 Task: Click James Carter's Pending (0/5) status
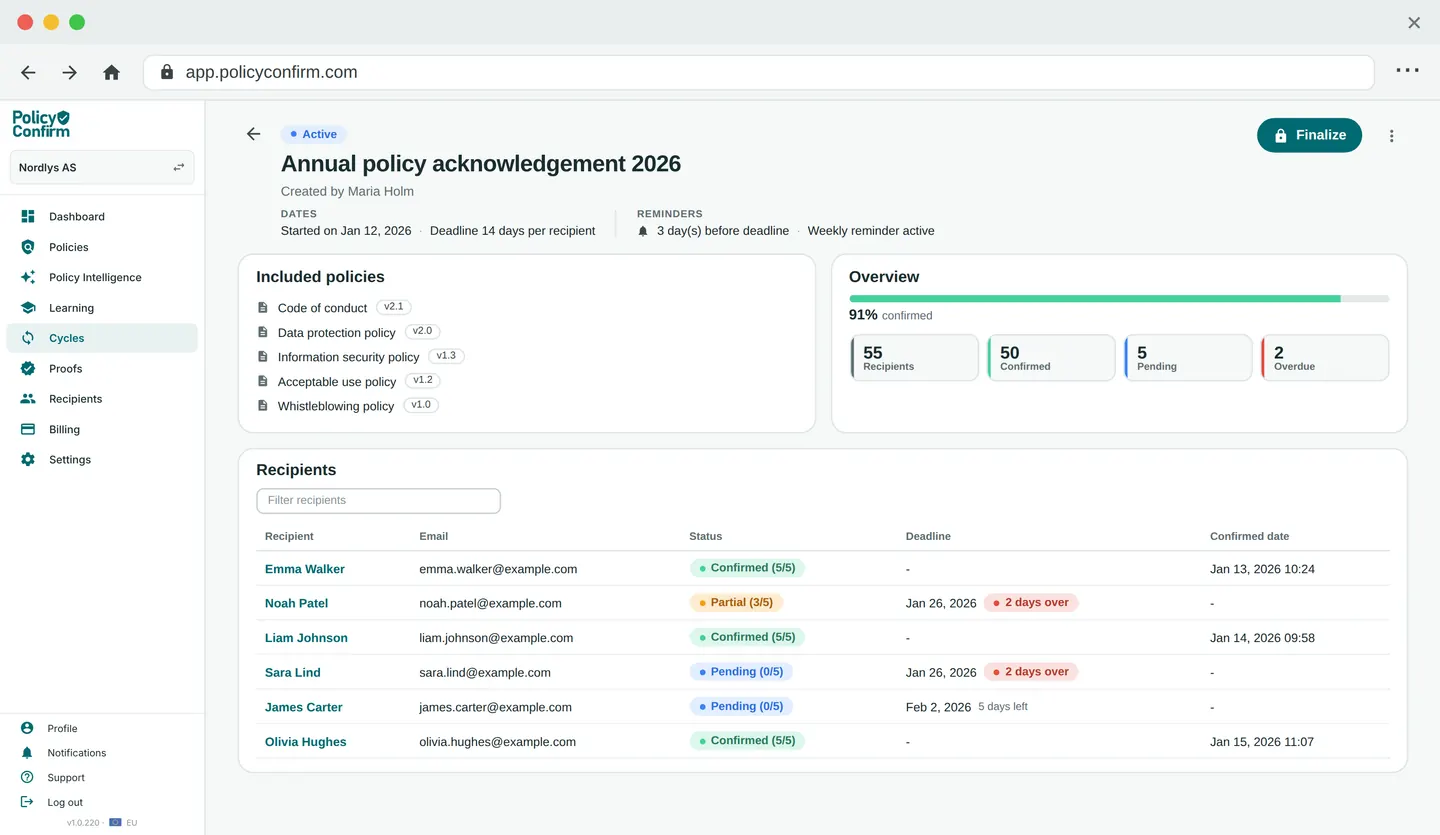click(x=741, y=706)
